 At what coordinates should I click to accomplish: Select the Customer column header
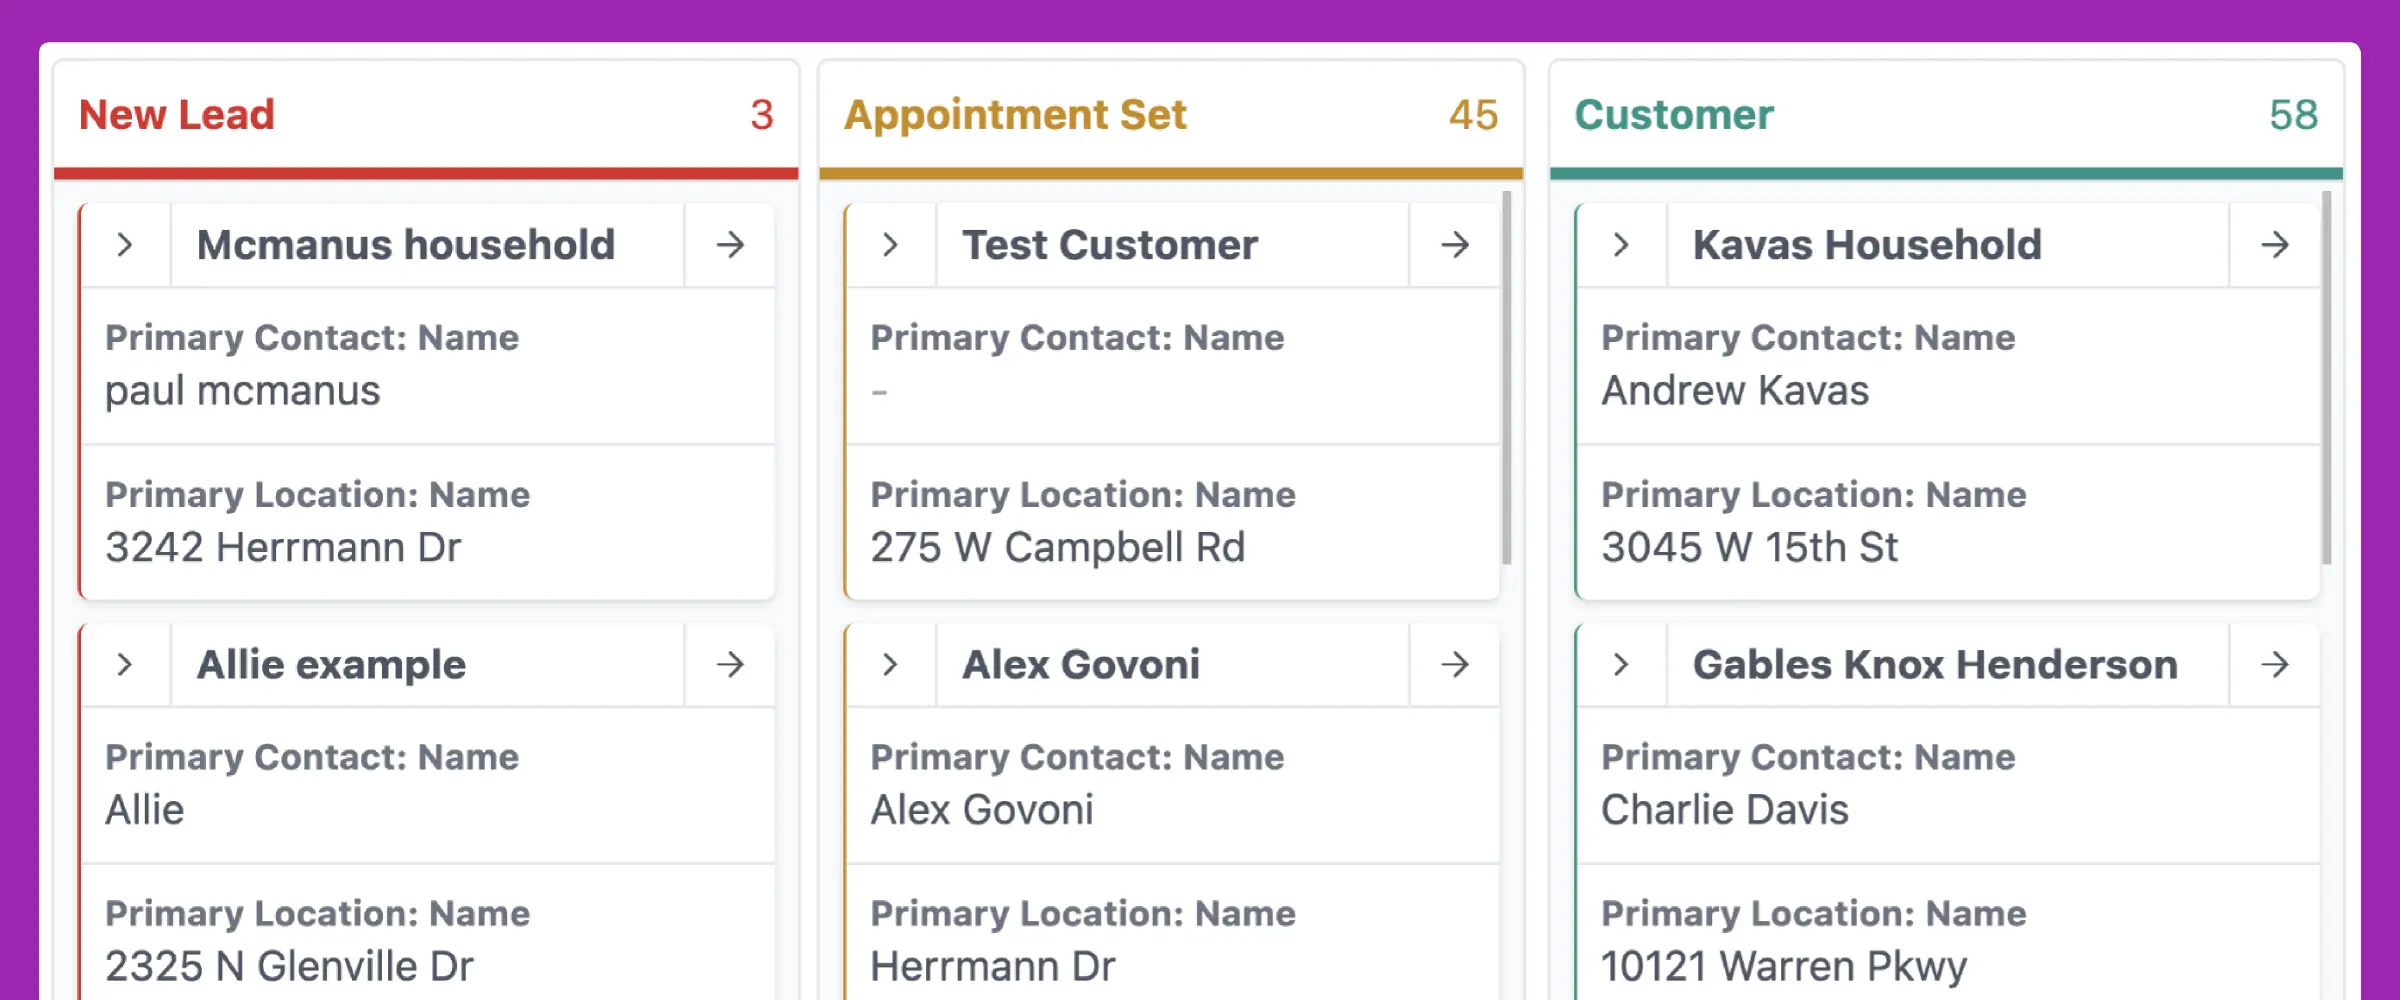point(1674,115)
